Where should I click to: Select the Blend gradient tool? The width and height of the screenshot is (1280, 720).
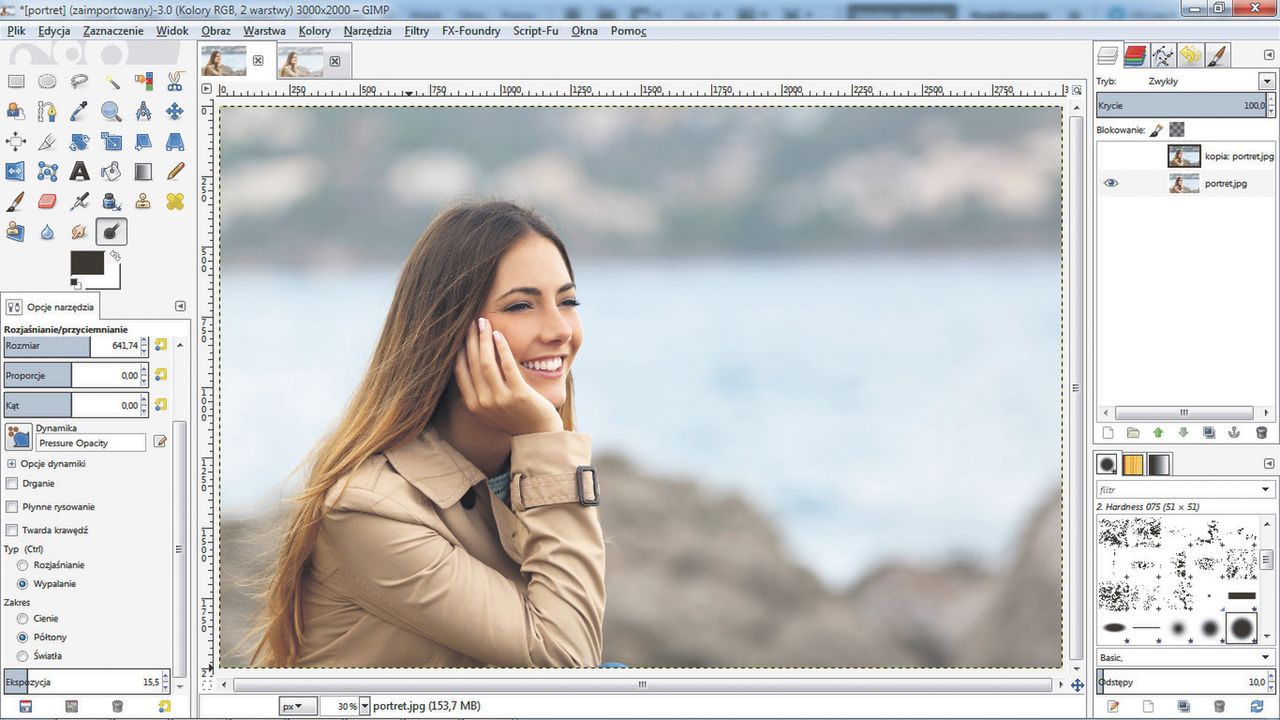coord(143,172)
